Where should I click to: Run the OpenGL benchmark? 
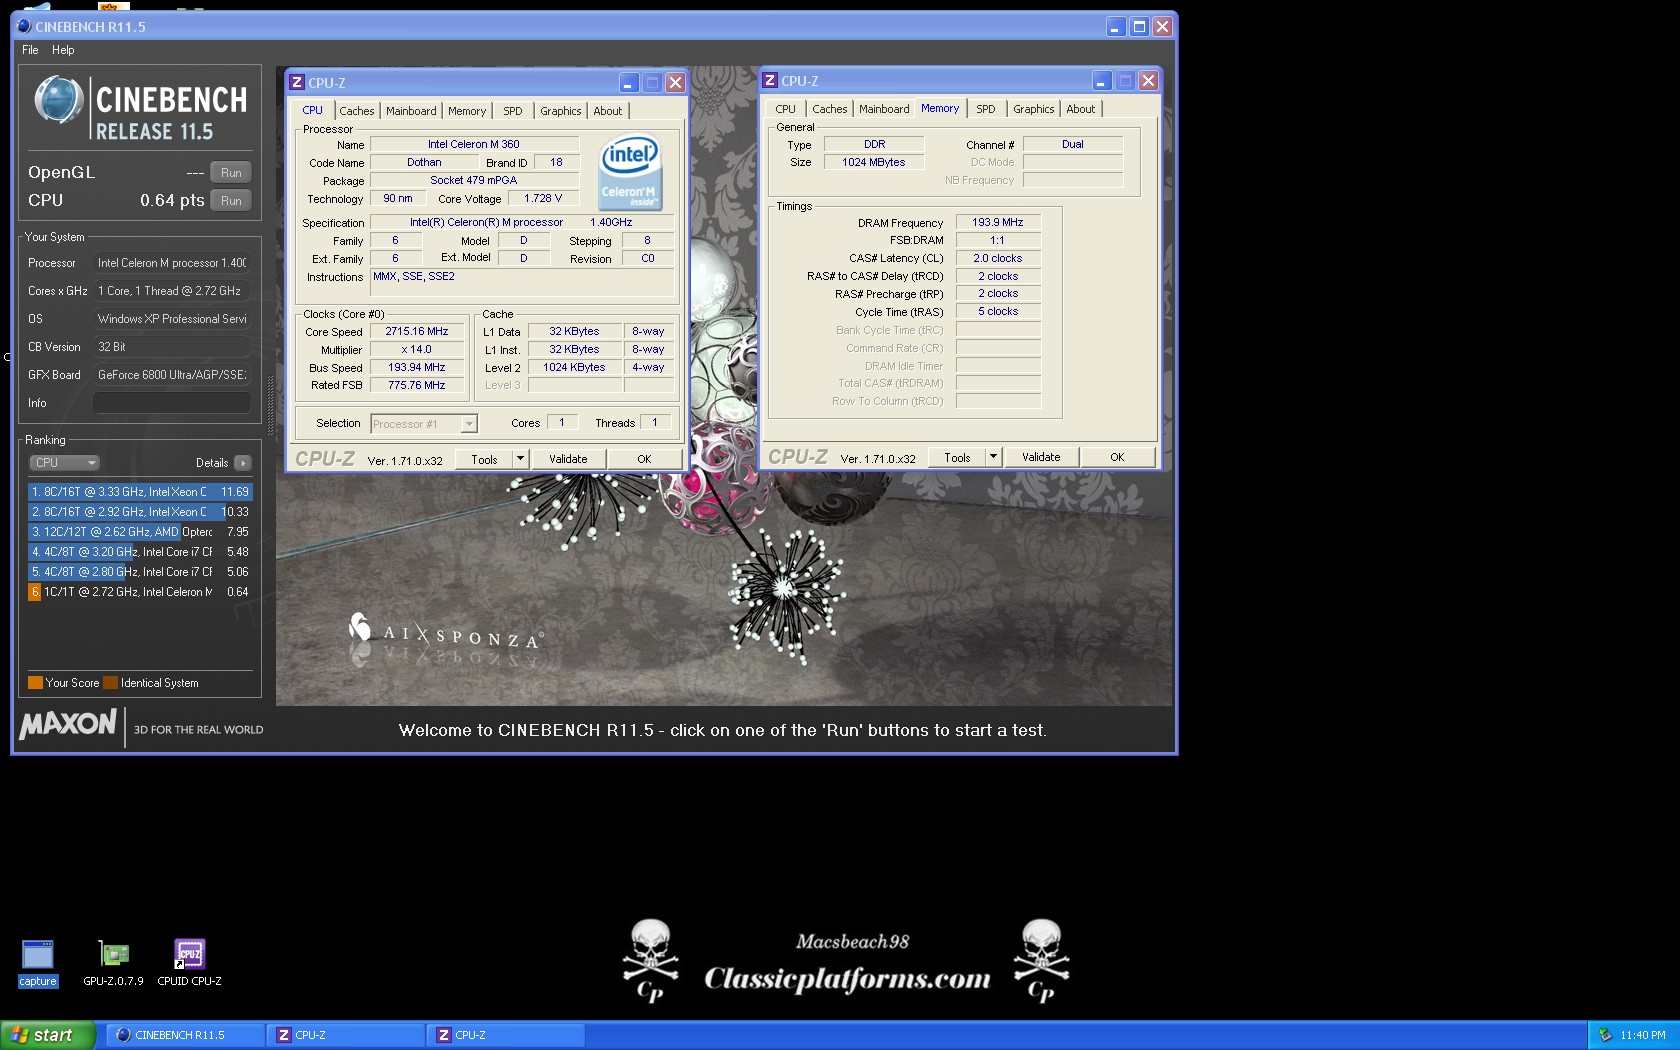(x=231, y=173)
